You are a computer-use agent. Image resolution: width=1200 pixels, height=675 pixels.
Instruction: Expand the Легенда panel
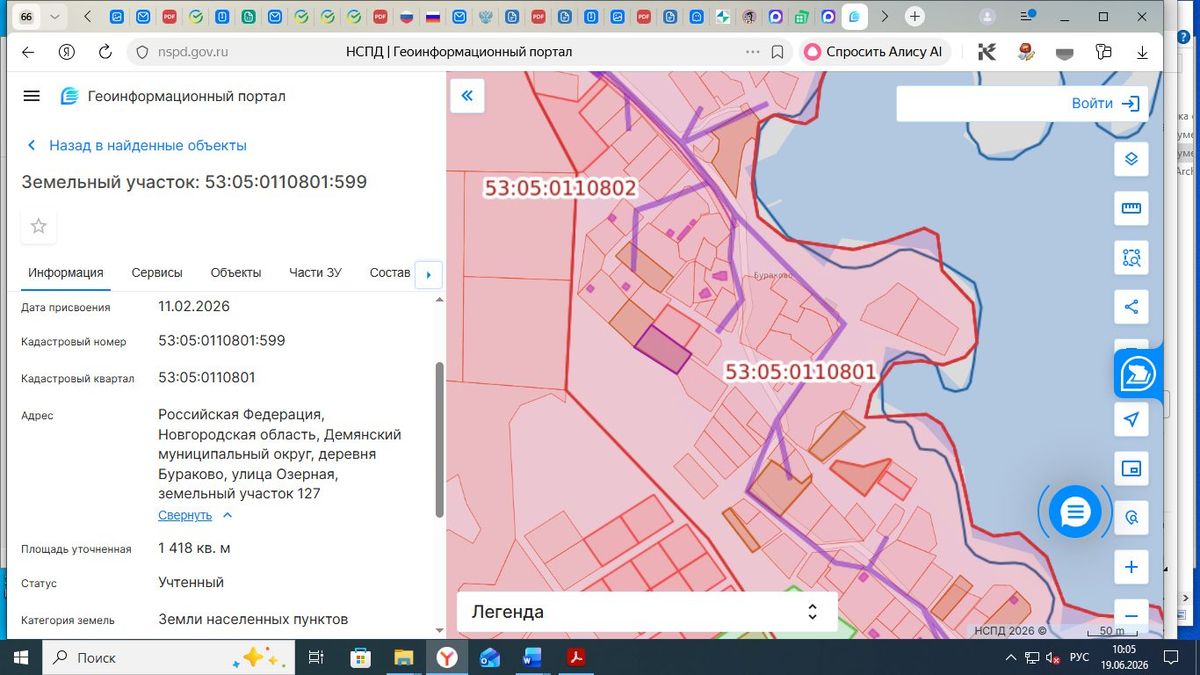click(647, 612)
